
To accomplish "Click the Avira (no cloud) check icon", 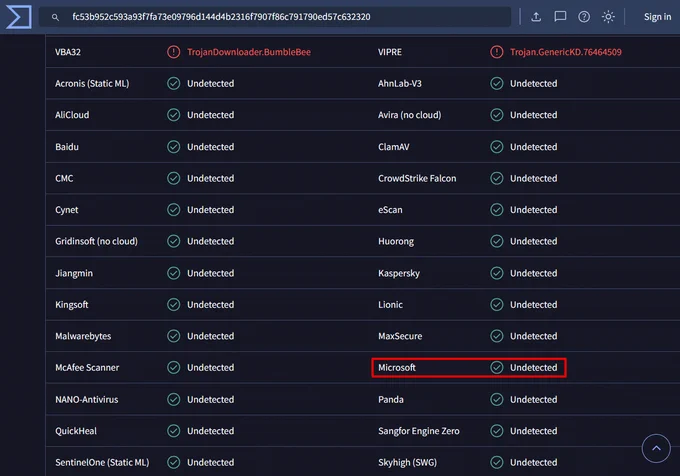I will [497, 115].
